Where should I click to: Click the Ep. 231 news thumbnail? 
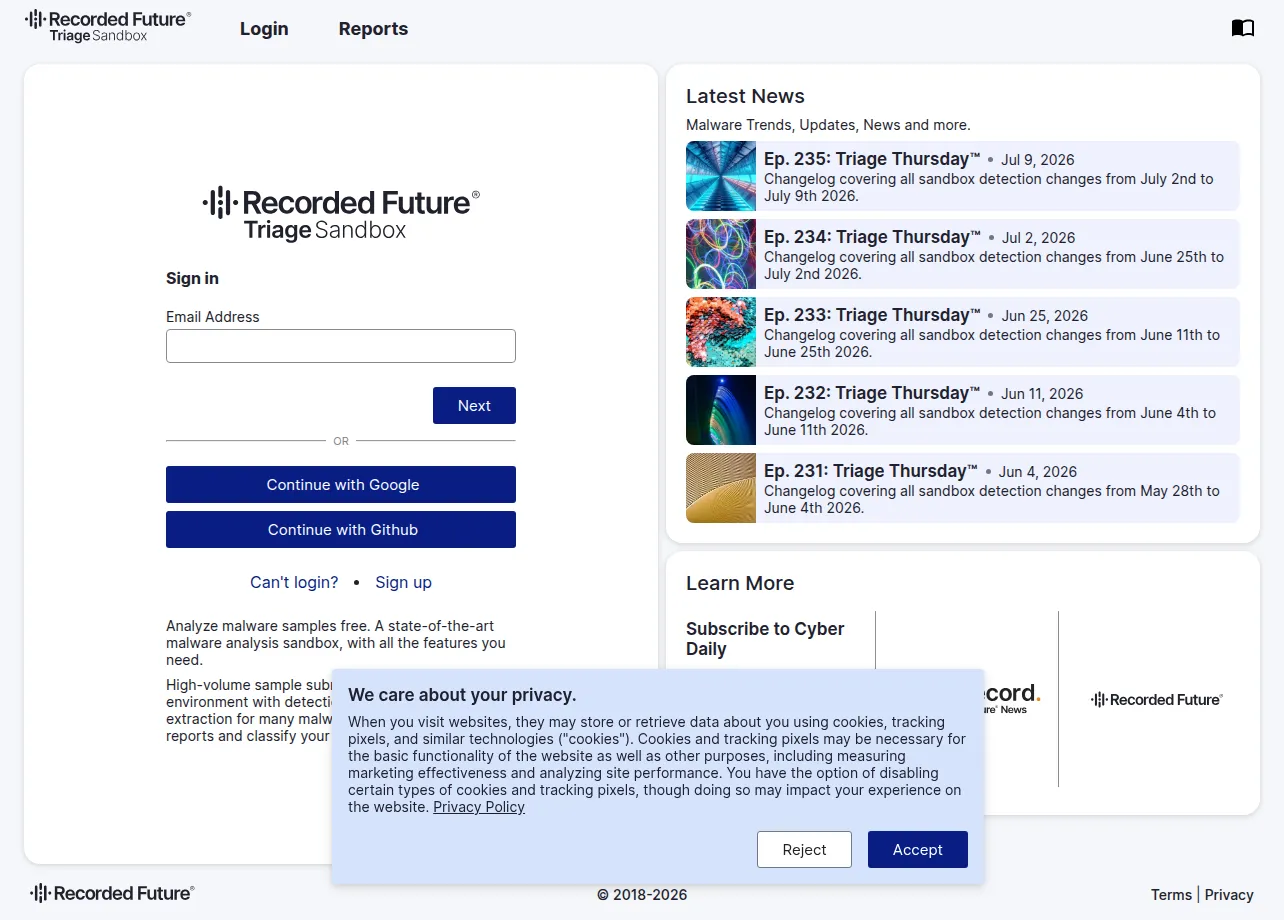721,488
